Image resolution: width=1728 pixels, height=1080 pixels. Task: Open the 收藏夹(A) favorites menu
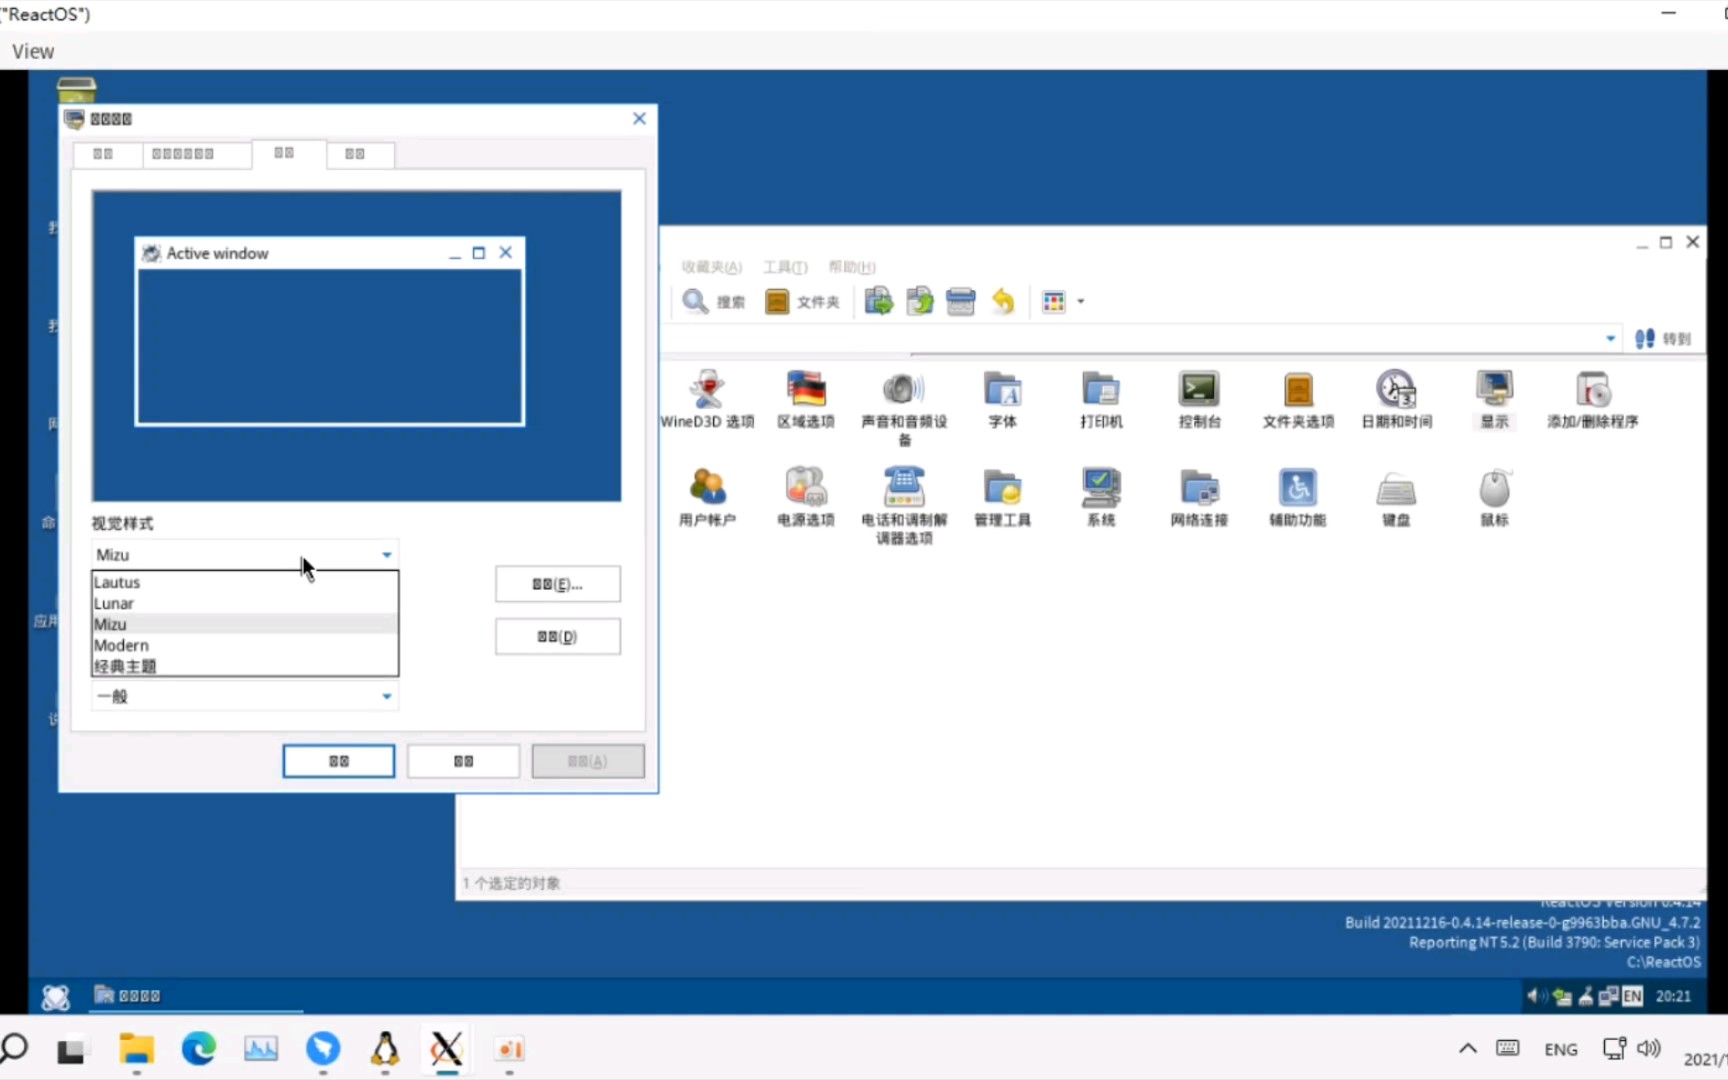tap(711, 267)
